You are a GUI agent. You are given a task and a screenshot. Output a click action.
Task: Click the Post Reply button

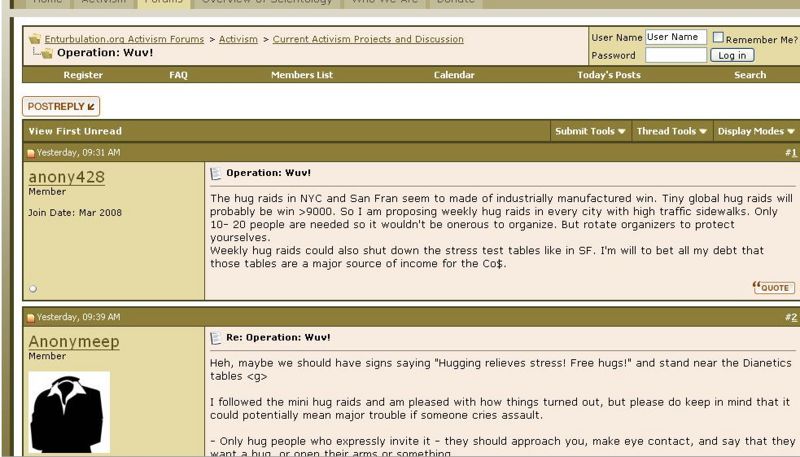(x=61, y=106)
